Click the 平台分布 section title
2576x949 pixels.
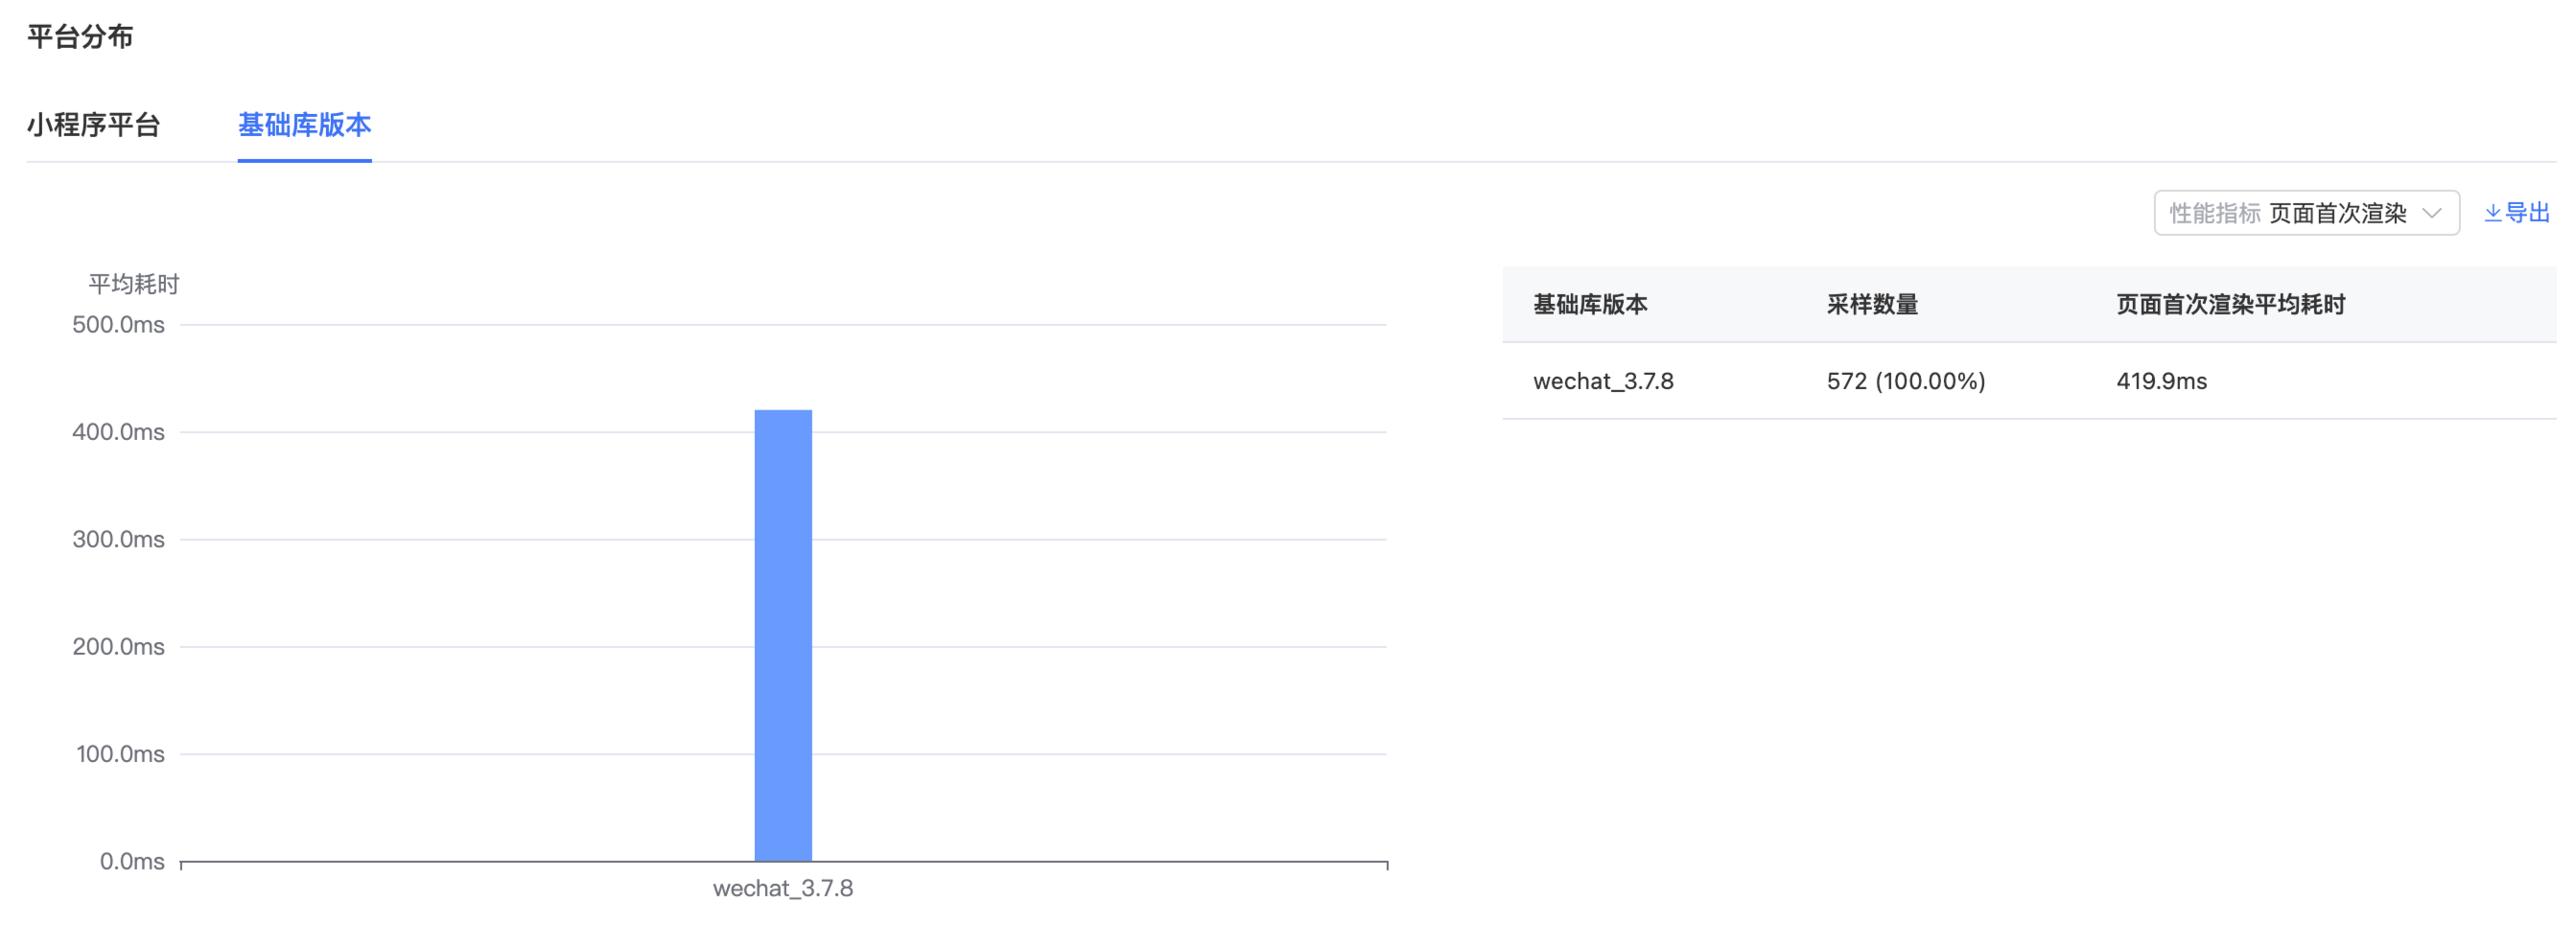tap(80, 37)
